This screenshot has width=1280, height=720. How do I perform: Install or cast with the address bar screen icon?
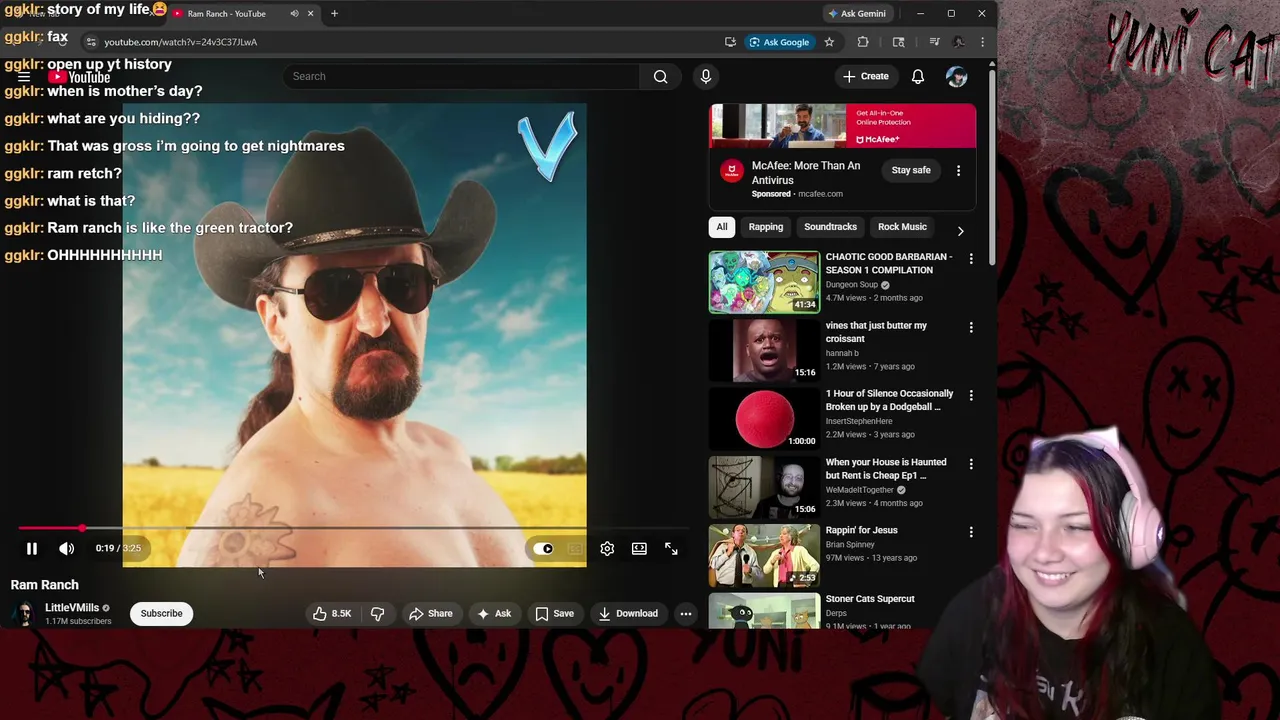(x=731, y=42)
